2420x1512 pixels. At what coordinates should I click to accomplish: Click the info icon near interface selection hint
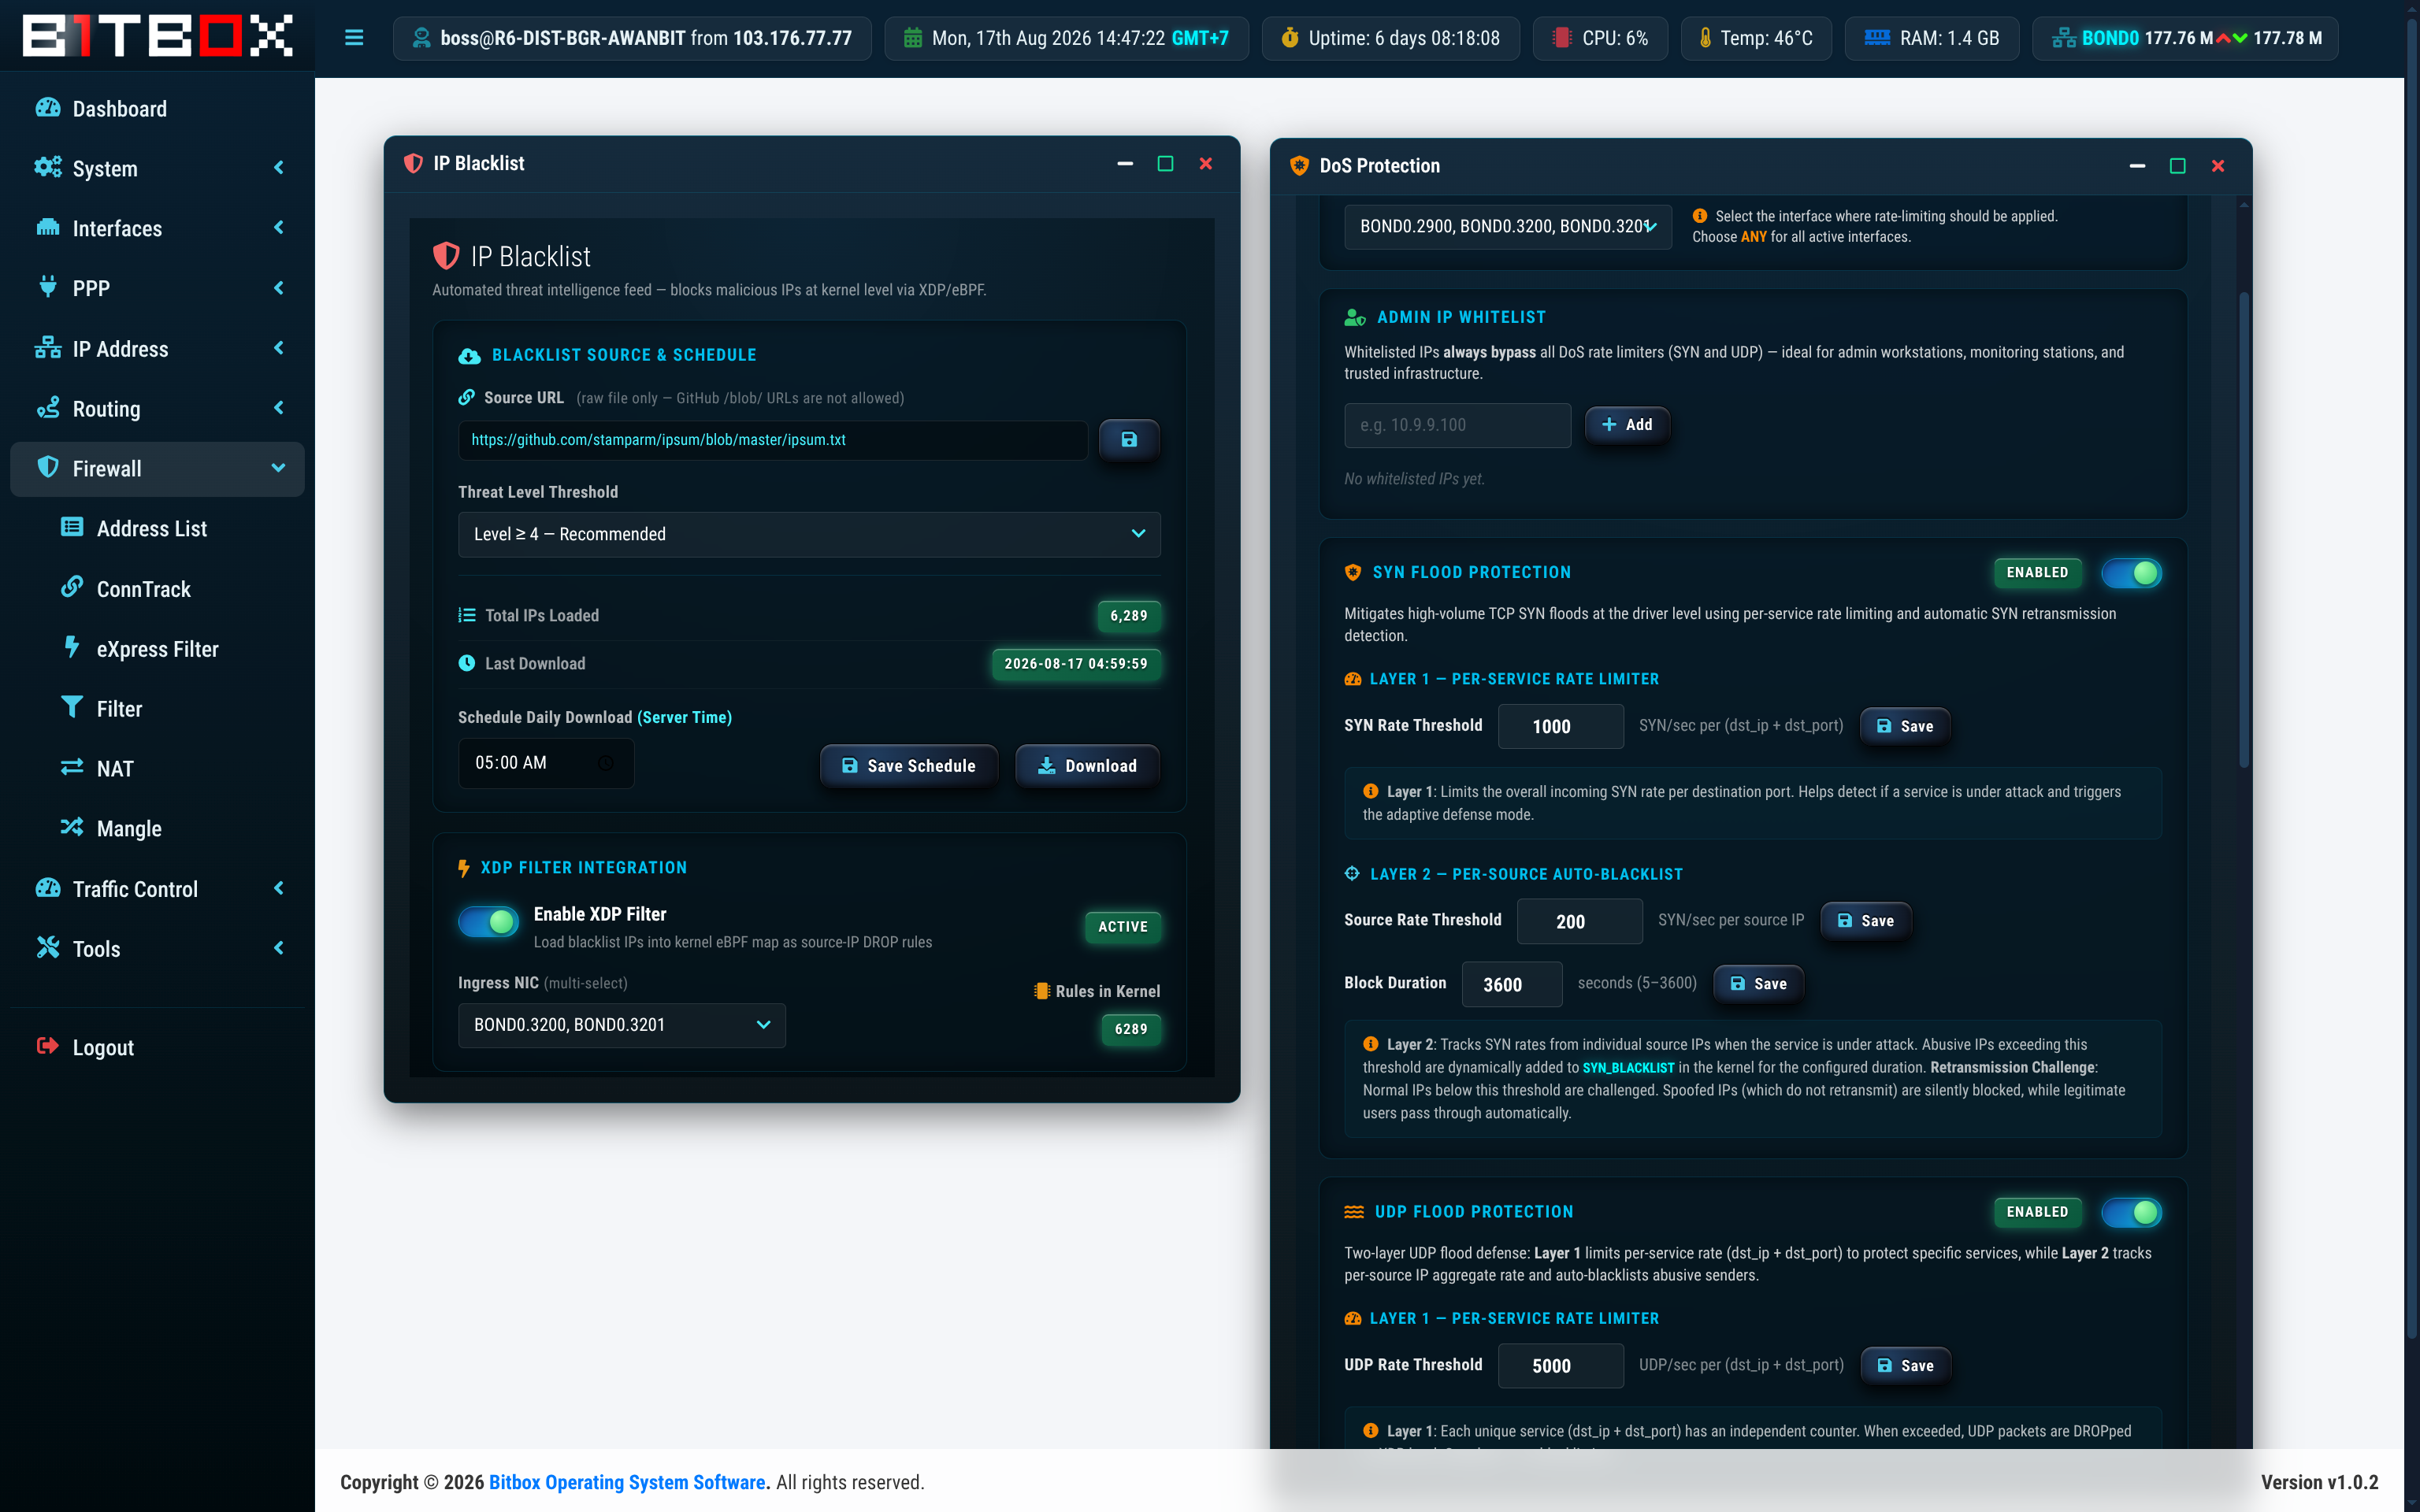pyautogui.click(x=1700, y=216)
